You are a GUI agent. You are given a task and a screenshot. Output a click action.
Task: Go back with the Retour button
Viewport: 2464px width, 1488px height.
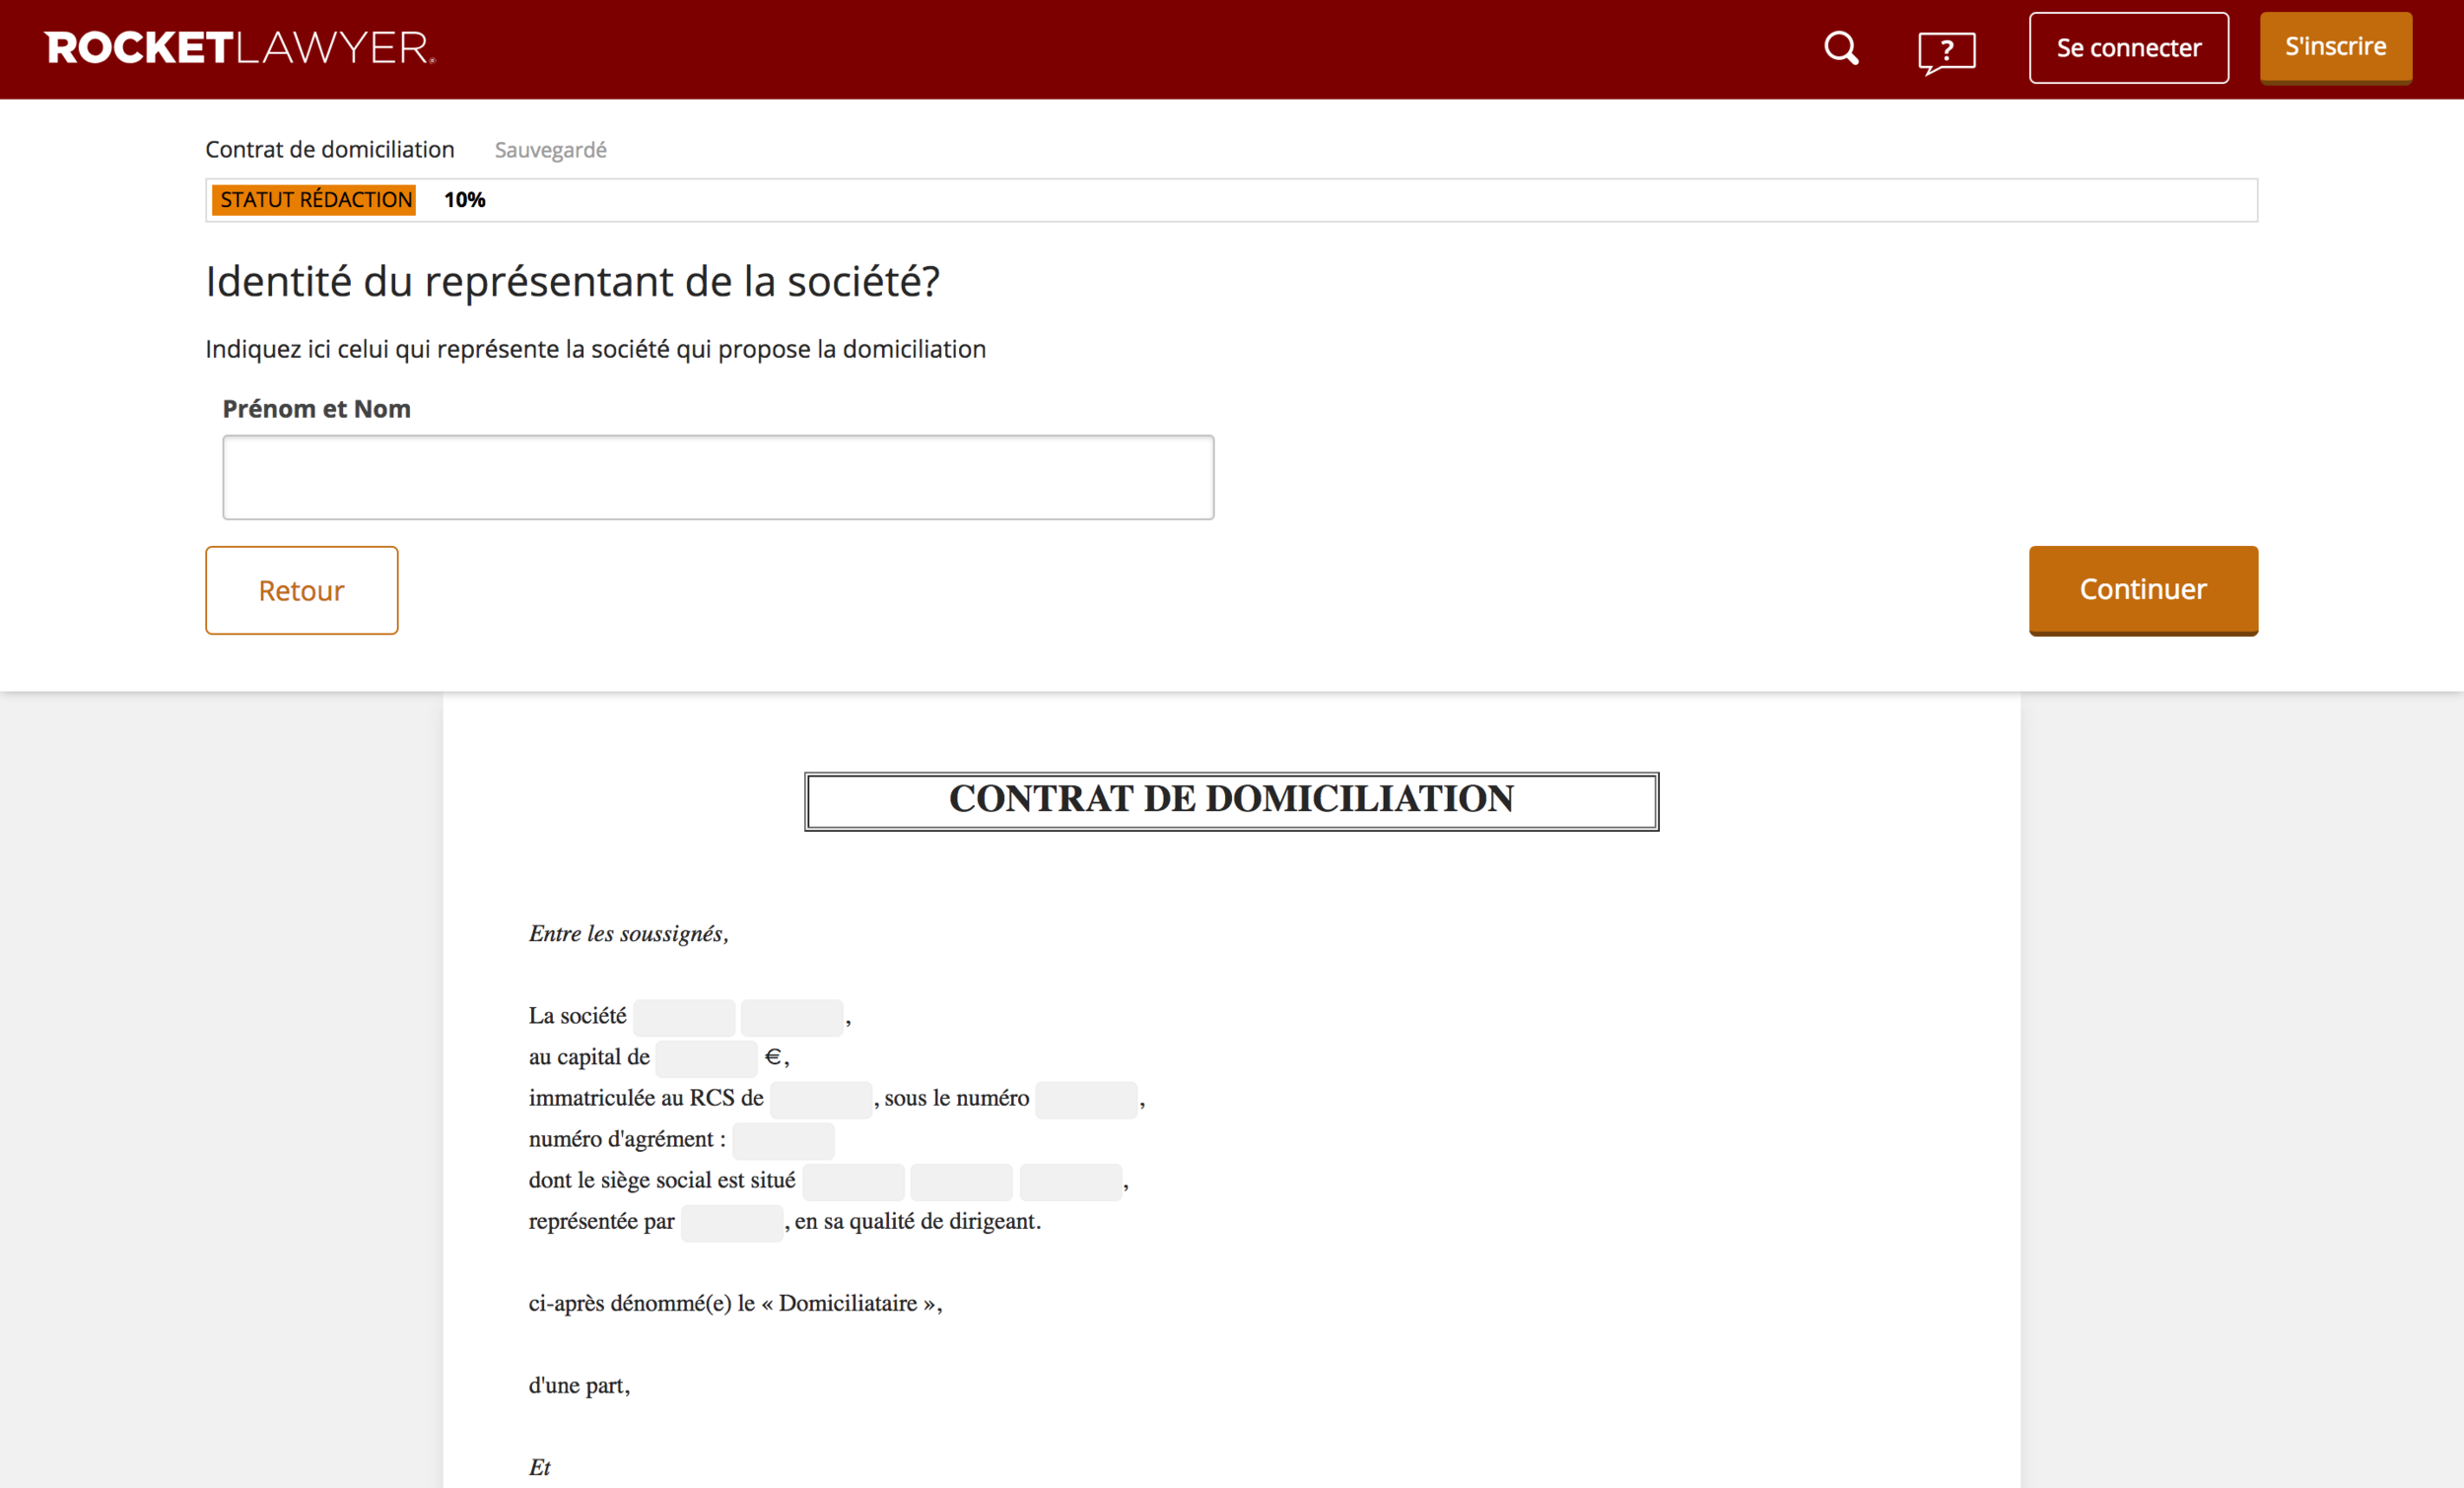[301, 590]
